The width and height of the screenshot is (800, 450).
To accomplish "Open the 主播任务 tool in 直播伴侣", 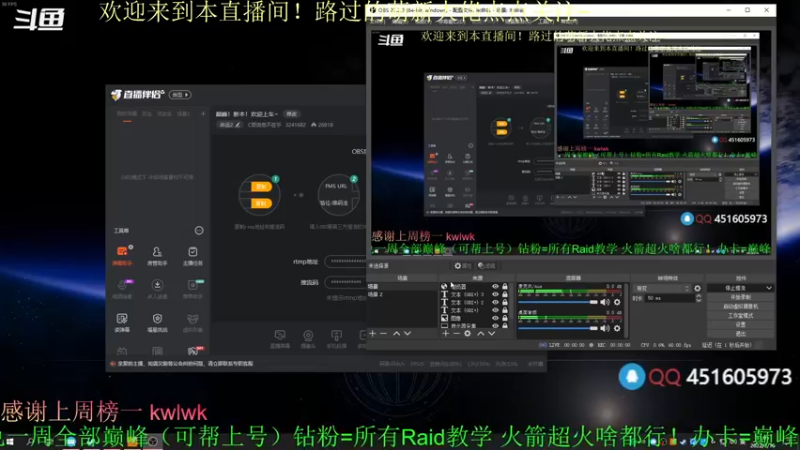I will click(x=192, y=255).
